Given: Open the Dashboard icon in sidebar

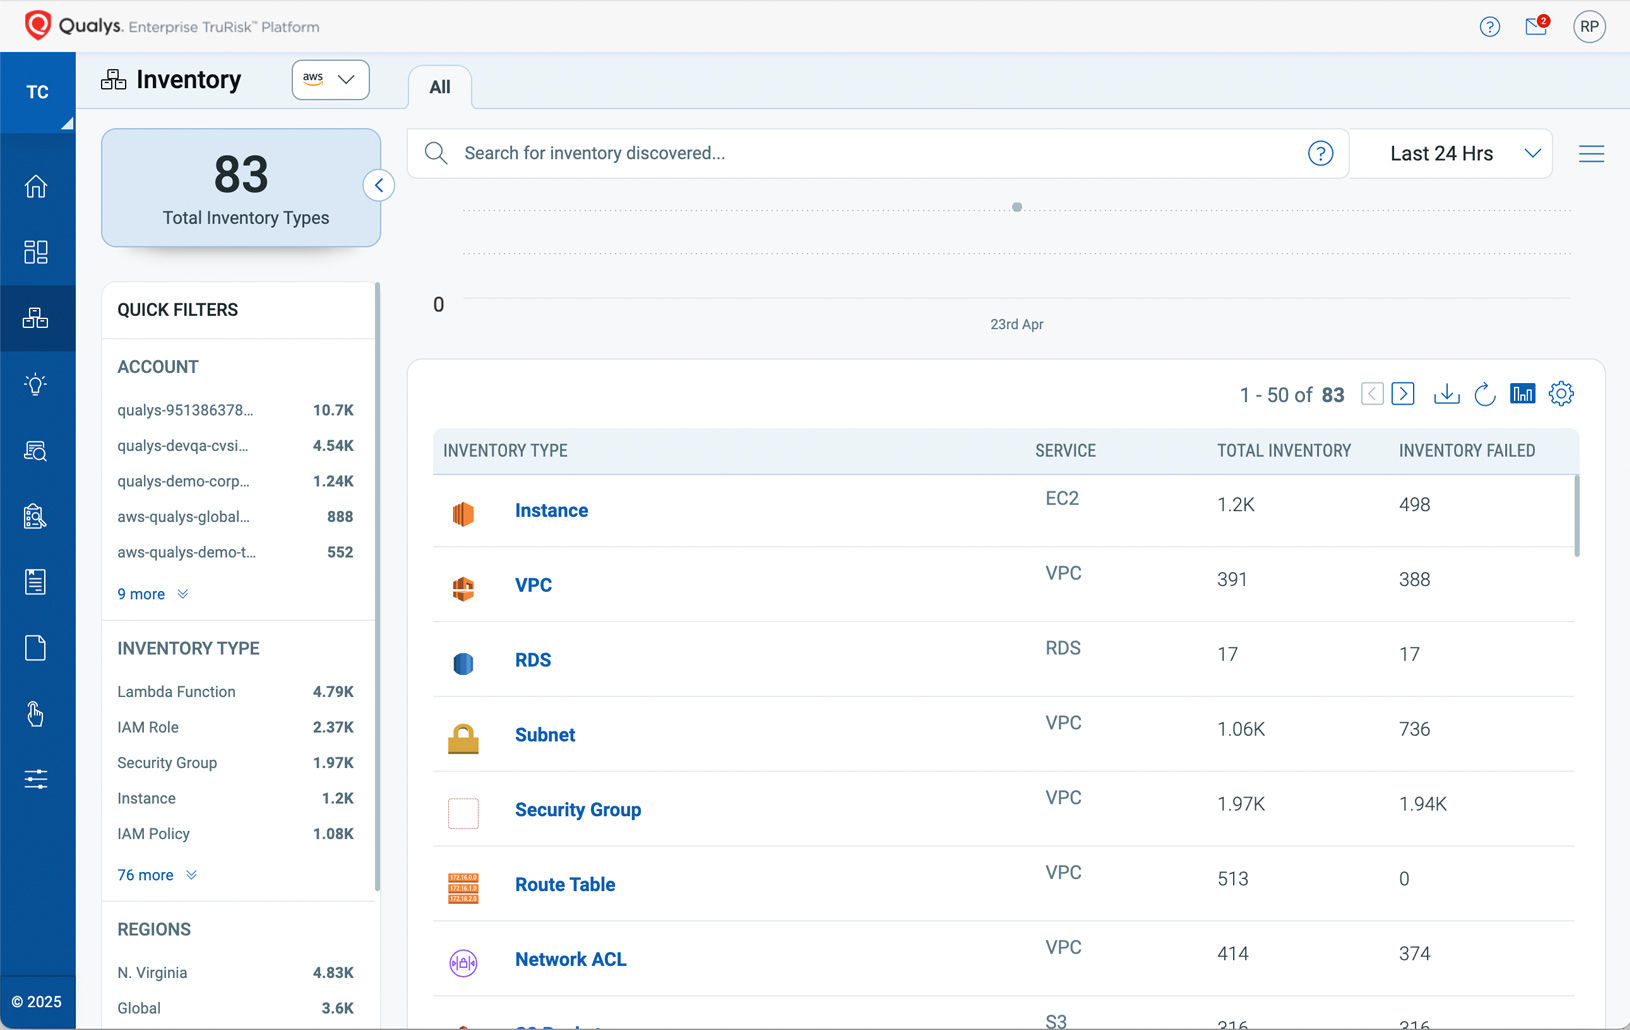Looking at the screenshot, I should [36, 252].
